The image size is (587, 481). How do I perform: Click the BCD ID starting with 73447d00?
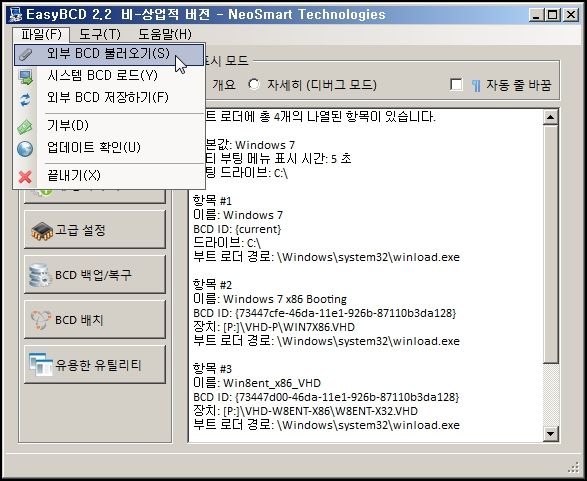point(326,397)
